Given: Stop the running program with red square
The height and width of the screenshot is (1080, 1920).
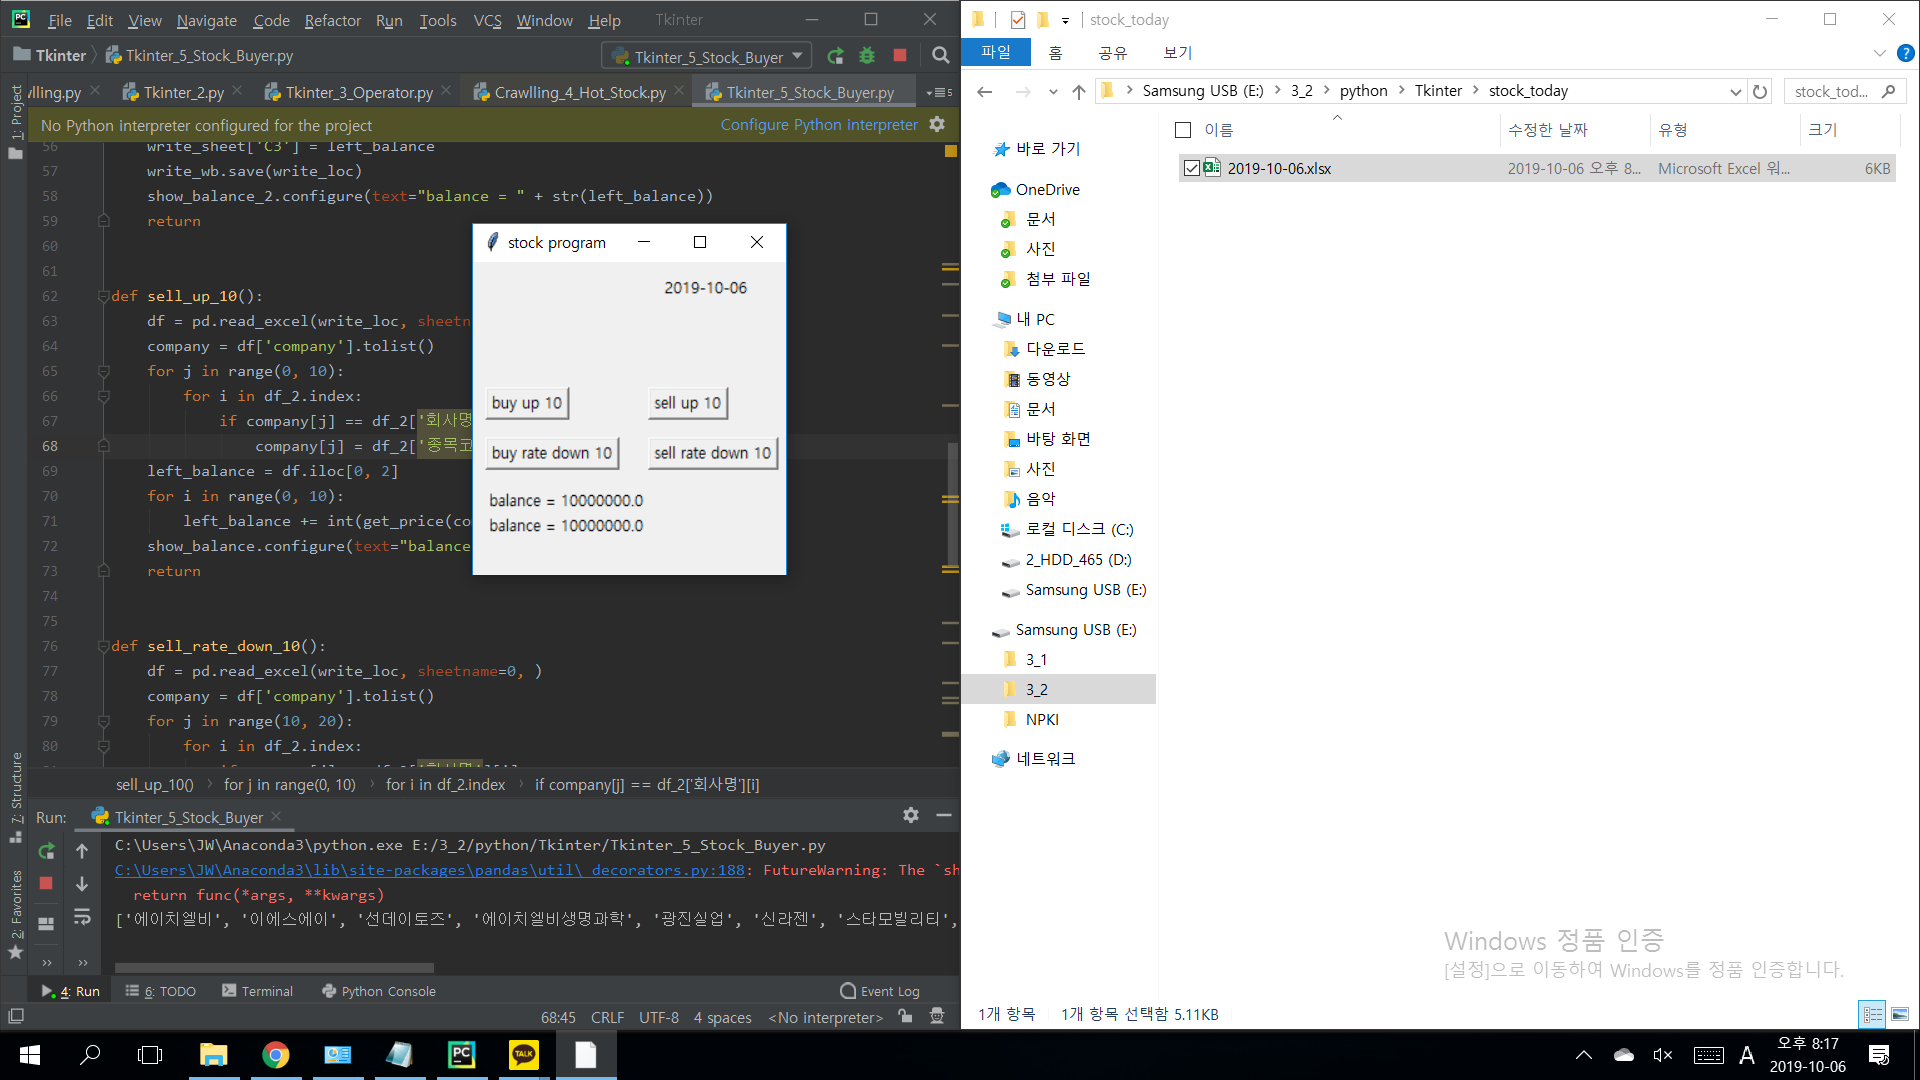Looking at the screenshot, I should point(900,56).
